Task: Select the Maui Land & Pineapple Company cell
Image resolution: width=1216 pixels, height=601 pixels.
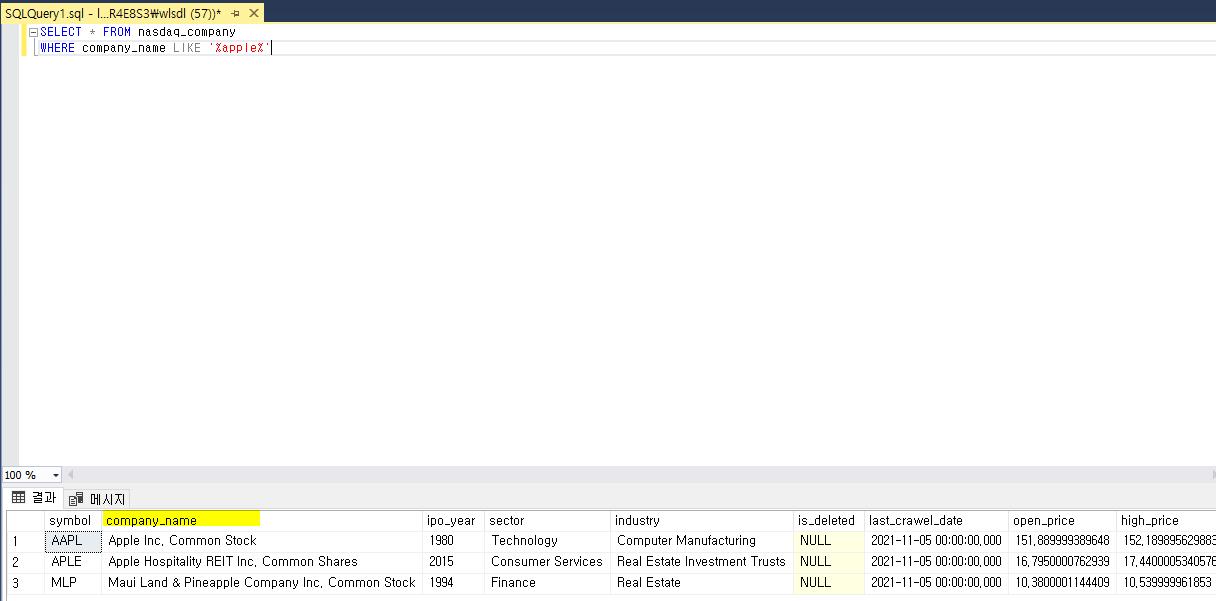Action: pyautogui.click(x=262, y=583)
